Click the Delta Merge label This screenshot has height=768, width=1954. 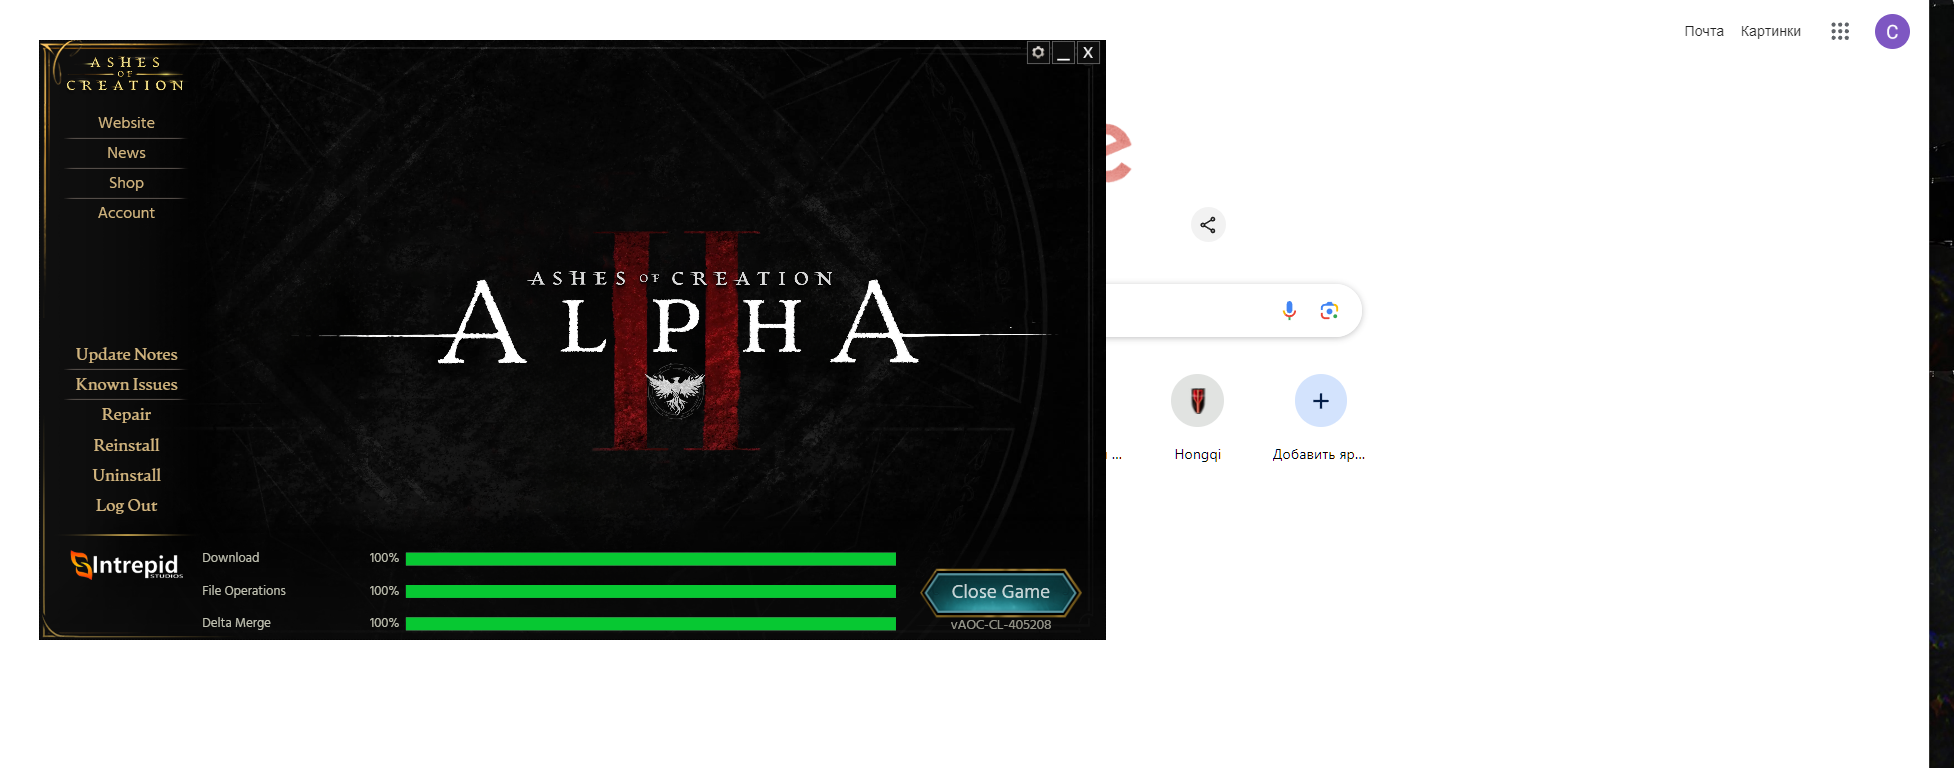[x=236, y=623]
